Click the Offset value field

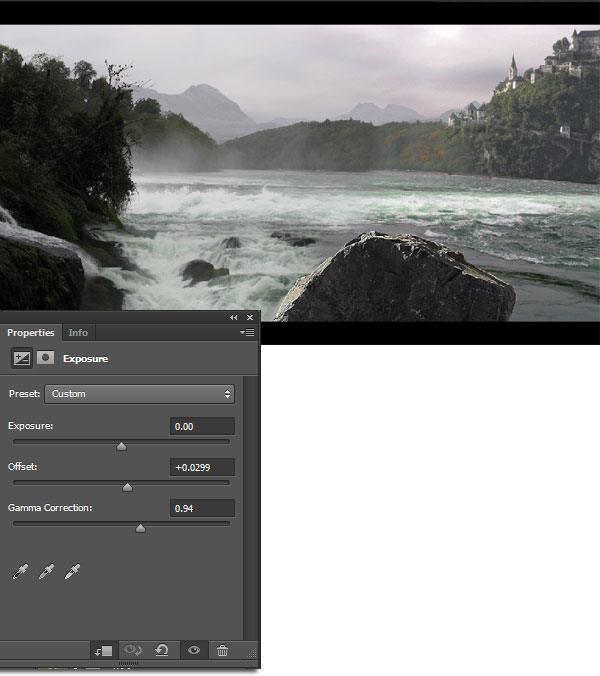pos(203,467)
